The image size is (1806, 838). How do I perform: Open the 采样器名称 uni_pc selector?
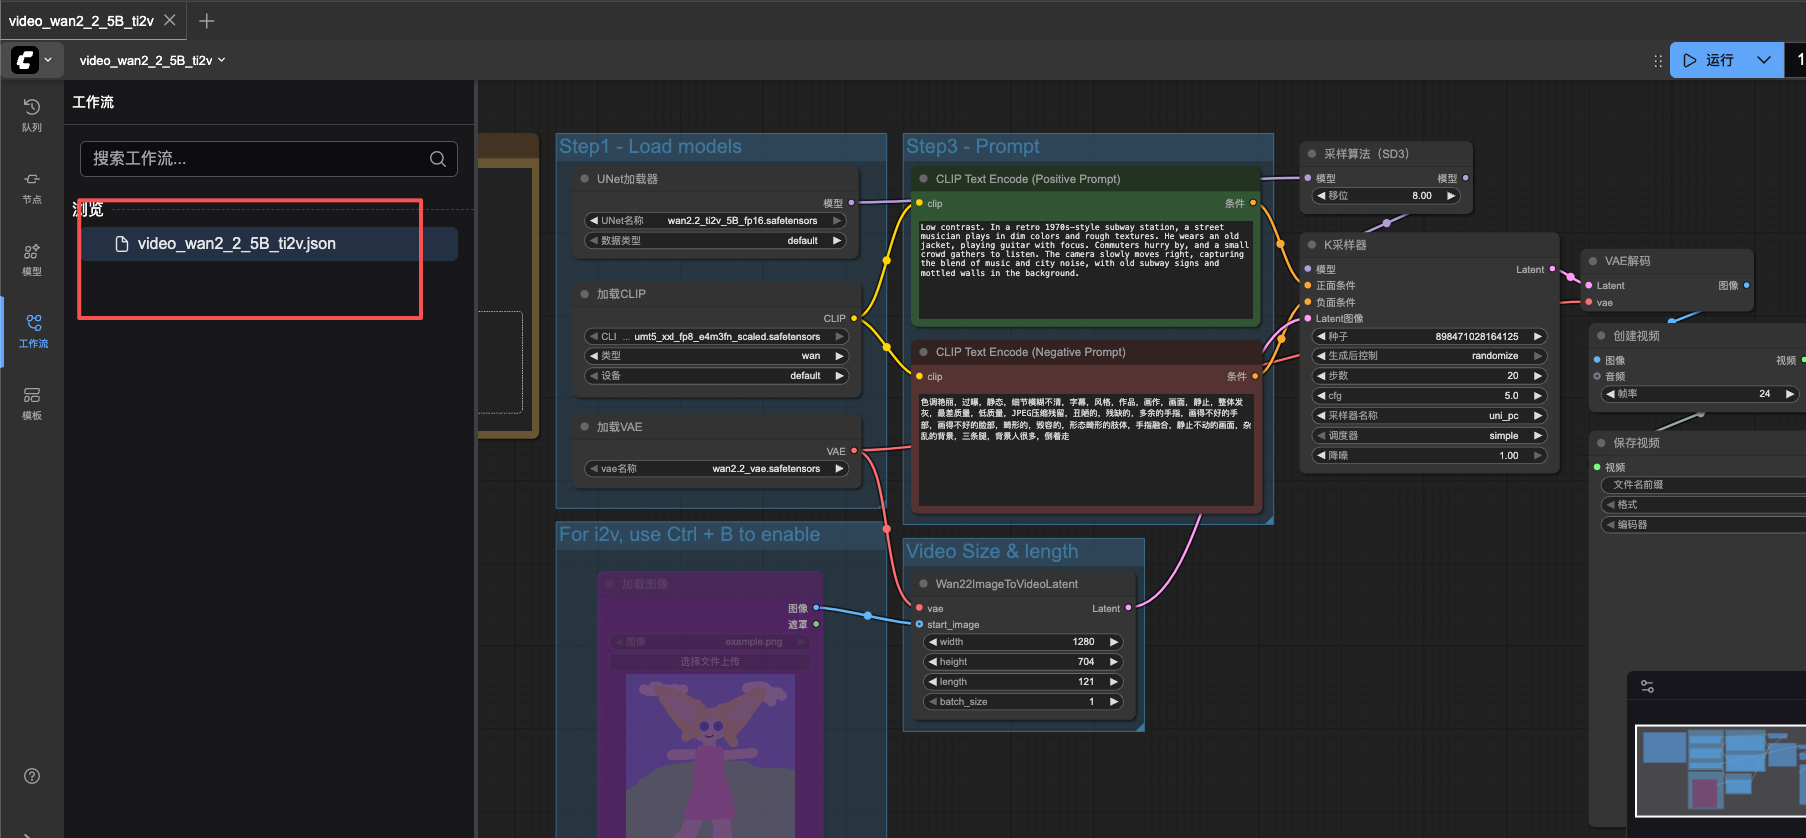click(1428, 416)
